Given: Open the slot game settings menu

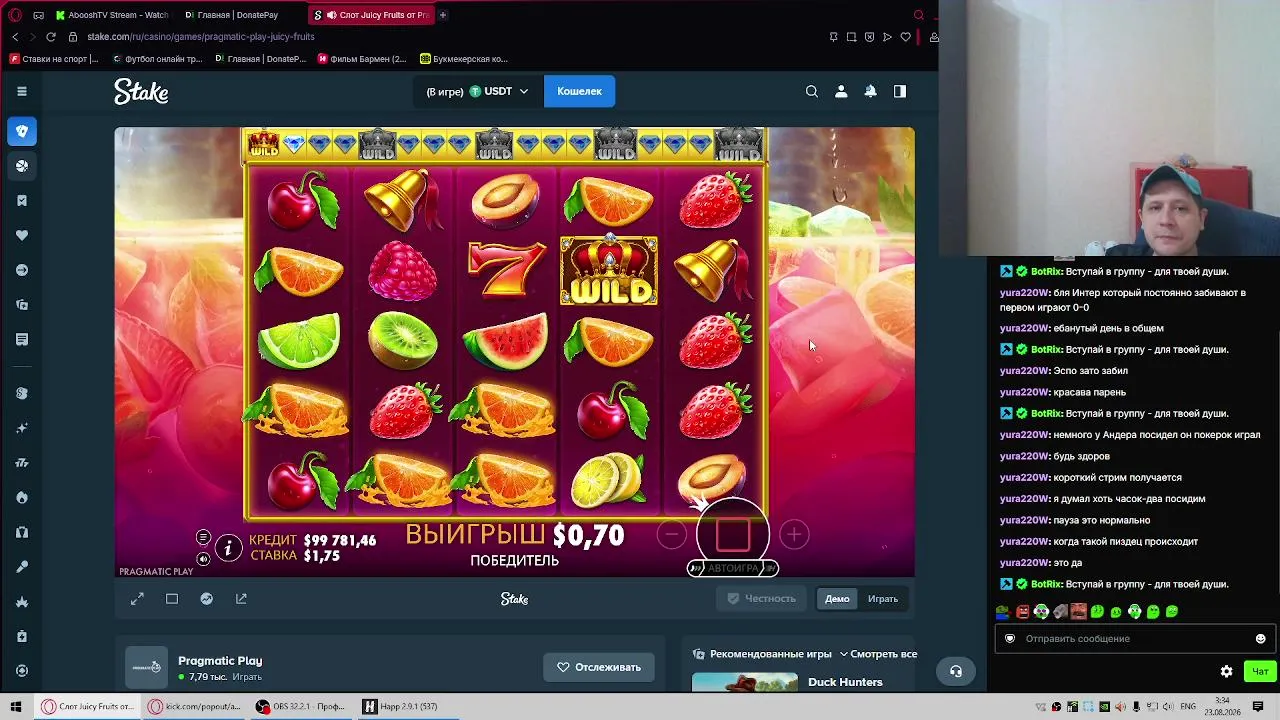Looking at the screenshot, I should [x=203, y=537].
